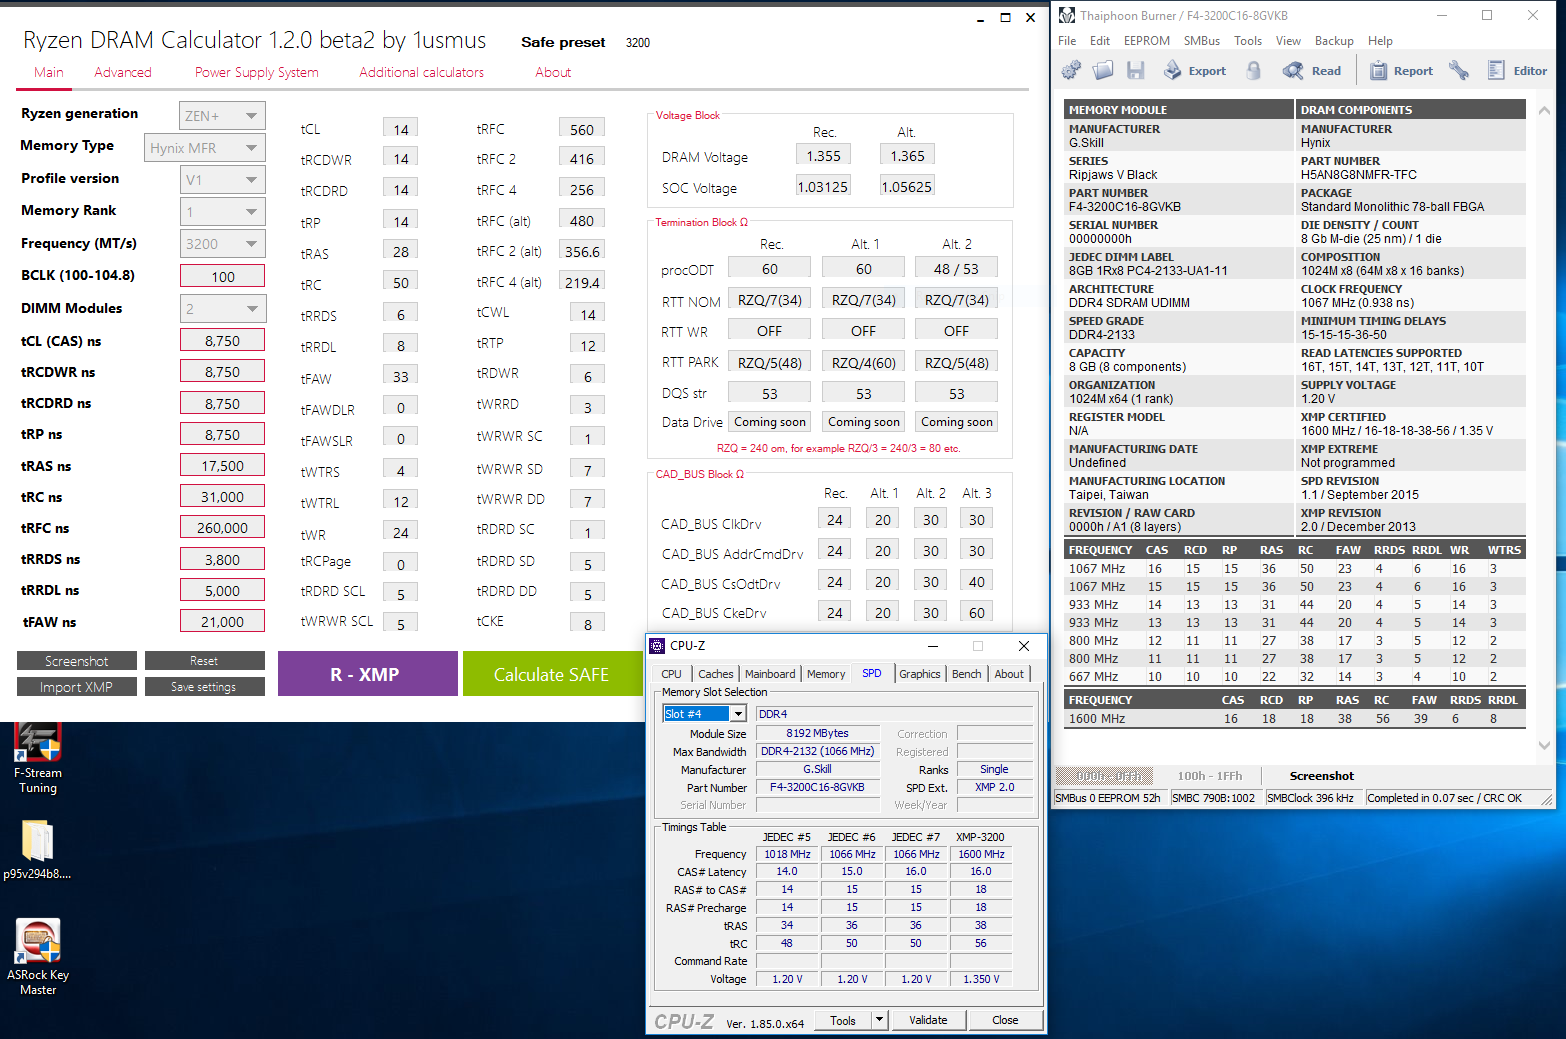
Task: Open the Backup menu in Thaiphoon Burner
Action: [1334, 41]
